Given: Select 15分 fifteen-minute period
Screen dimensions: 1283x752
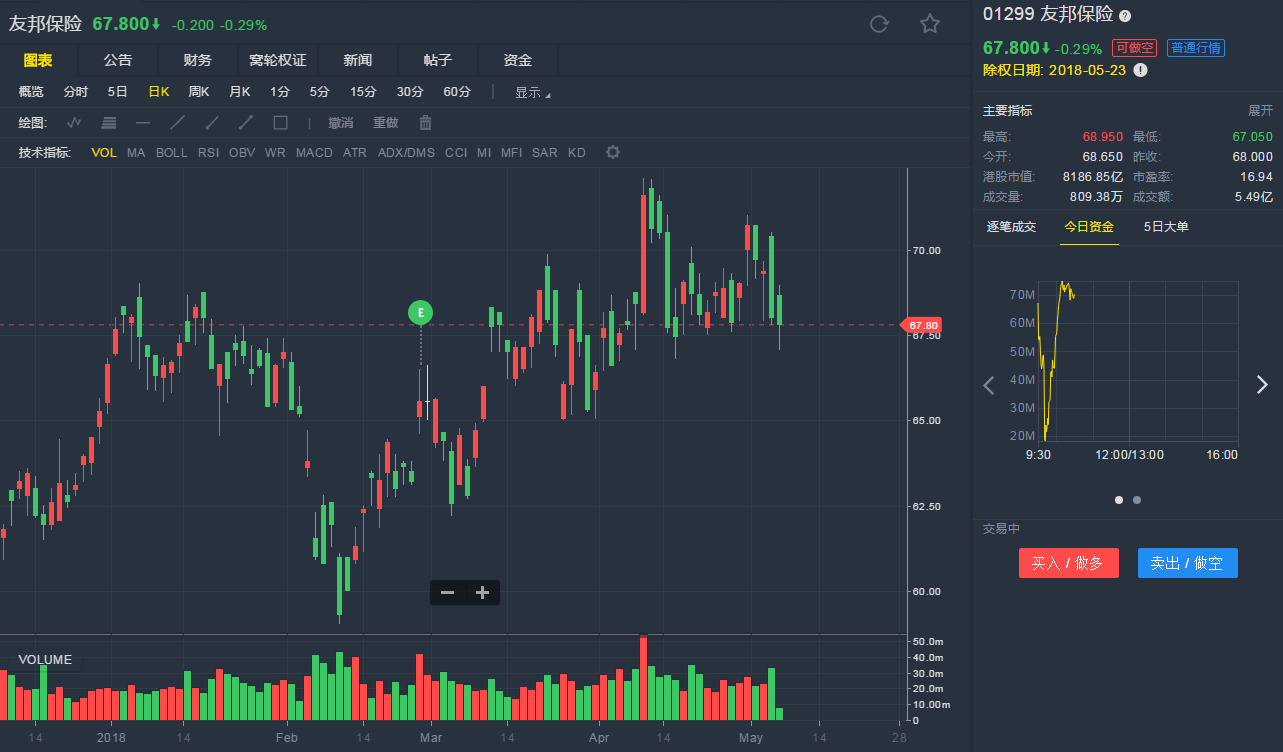Looking at the screenshot, I should tap(363, 92).
